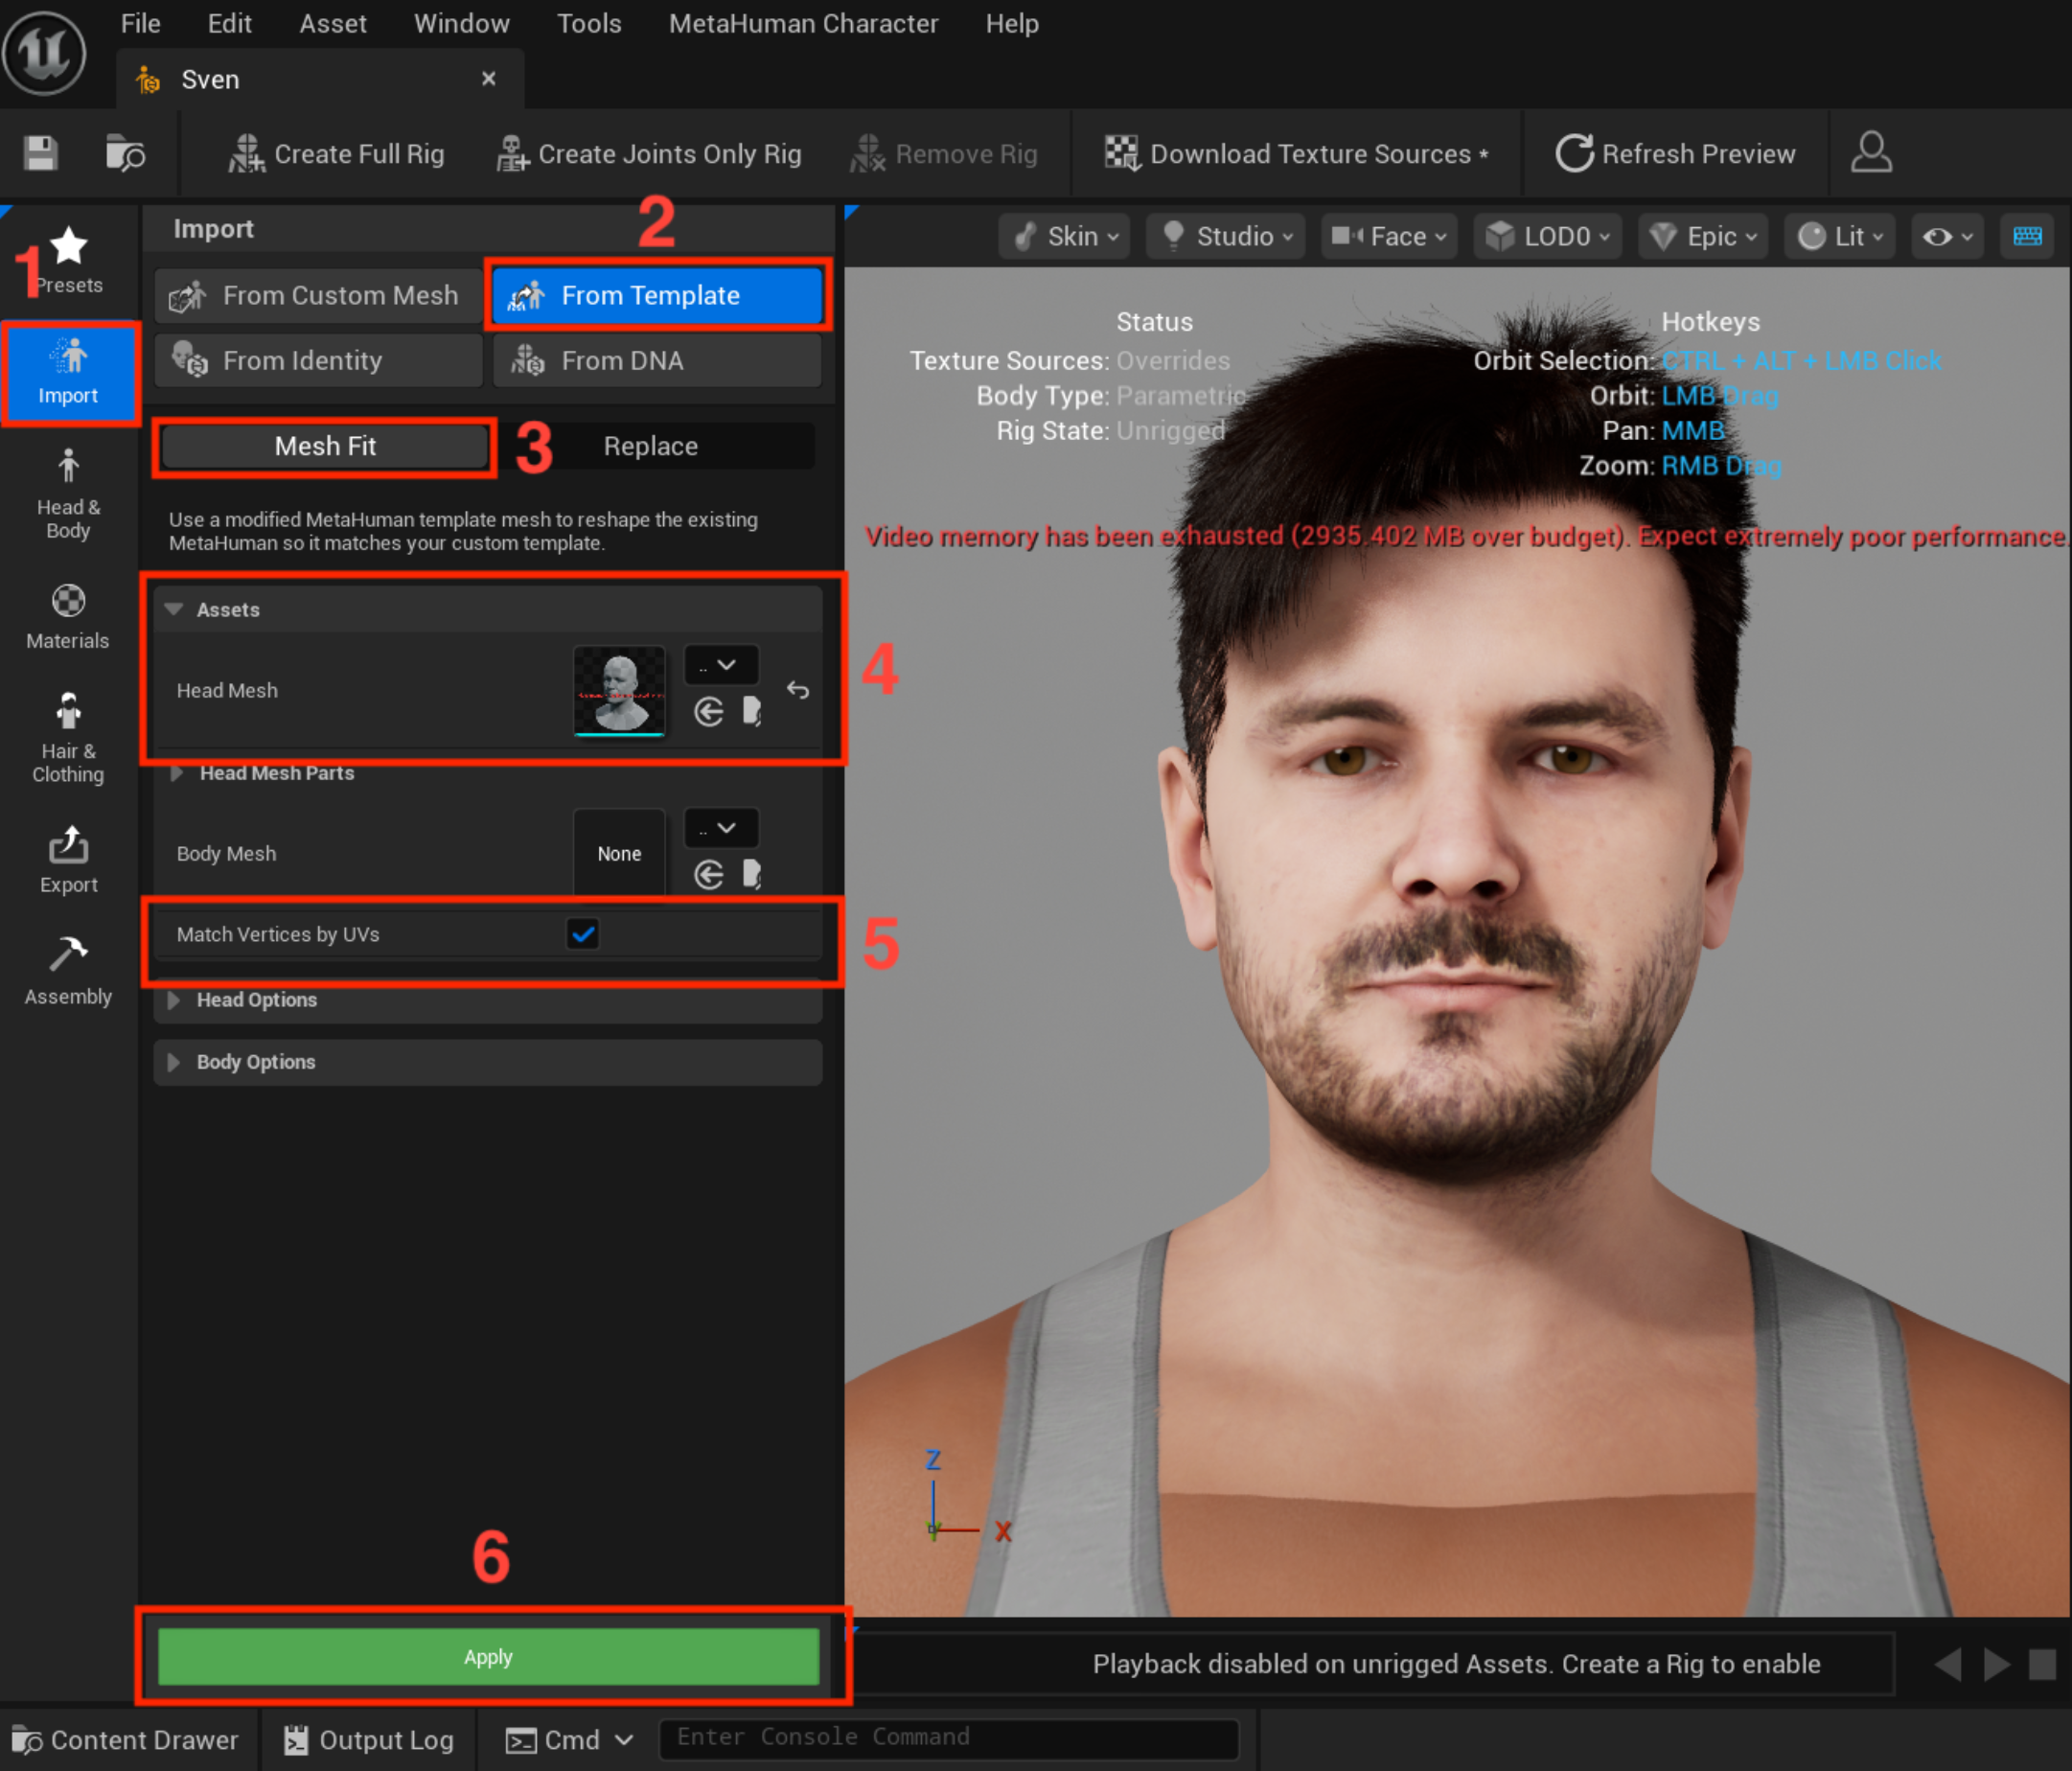The width and height of the screenshot is (2072, 1771).
Task: Open the File menu
Action: pyautogui.click(x=140, y=23)
